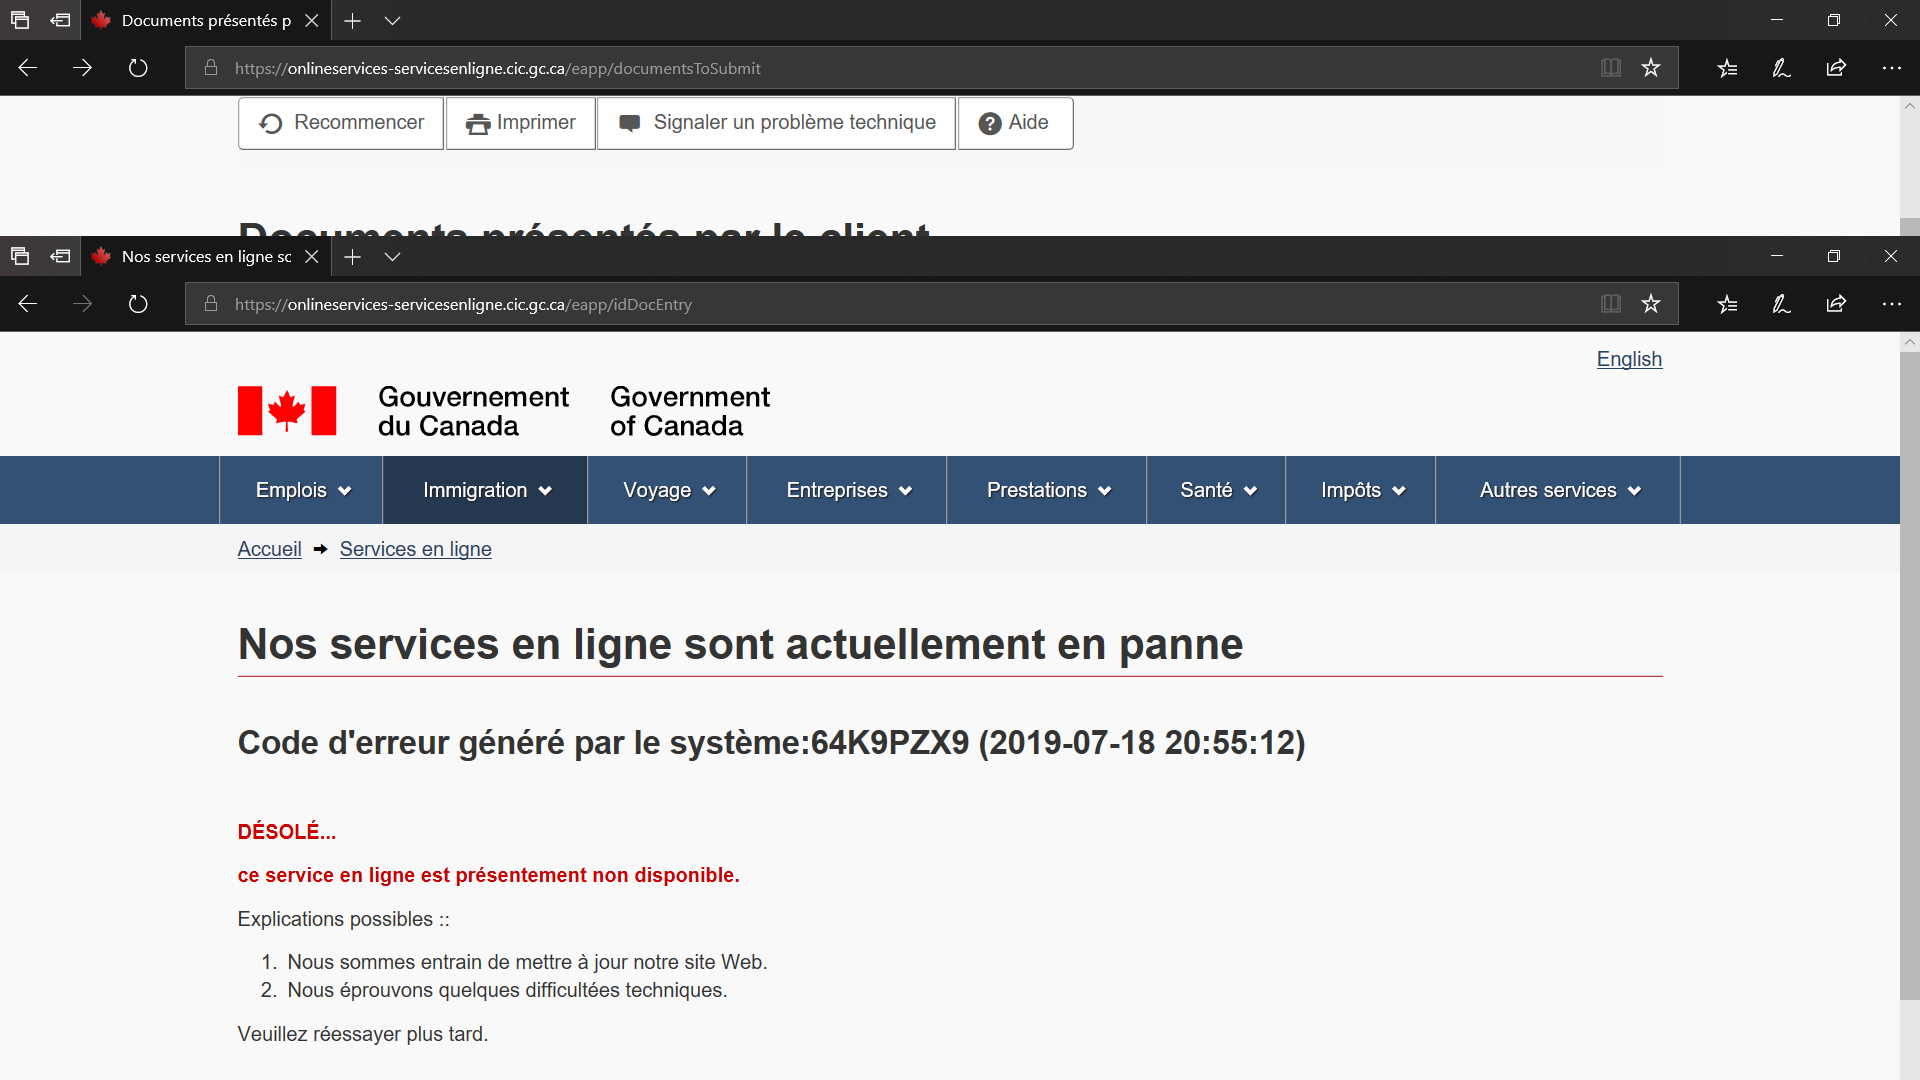Open reading view icon in the front window address bar
Screen dimensions: 1920x1080
coord(1610,304)
